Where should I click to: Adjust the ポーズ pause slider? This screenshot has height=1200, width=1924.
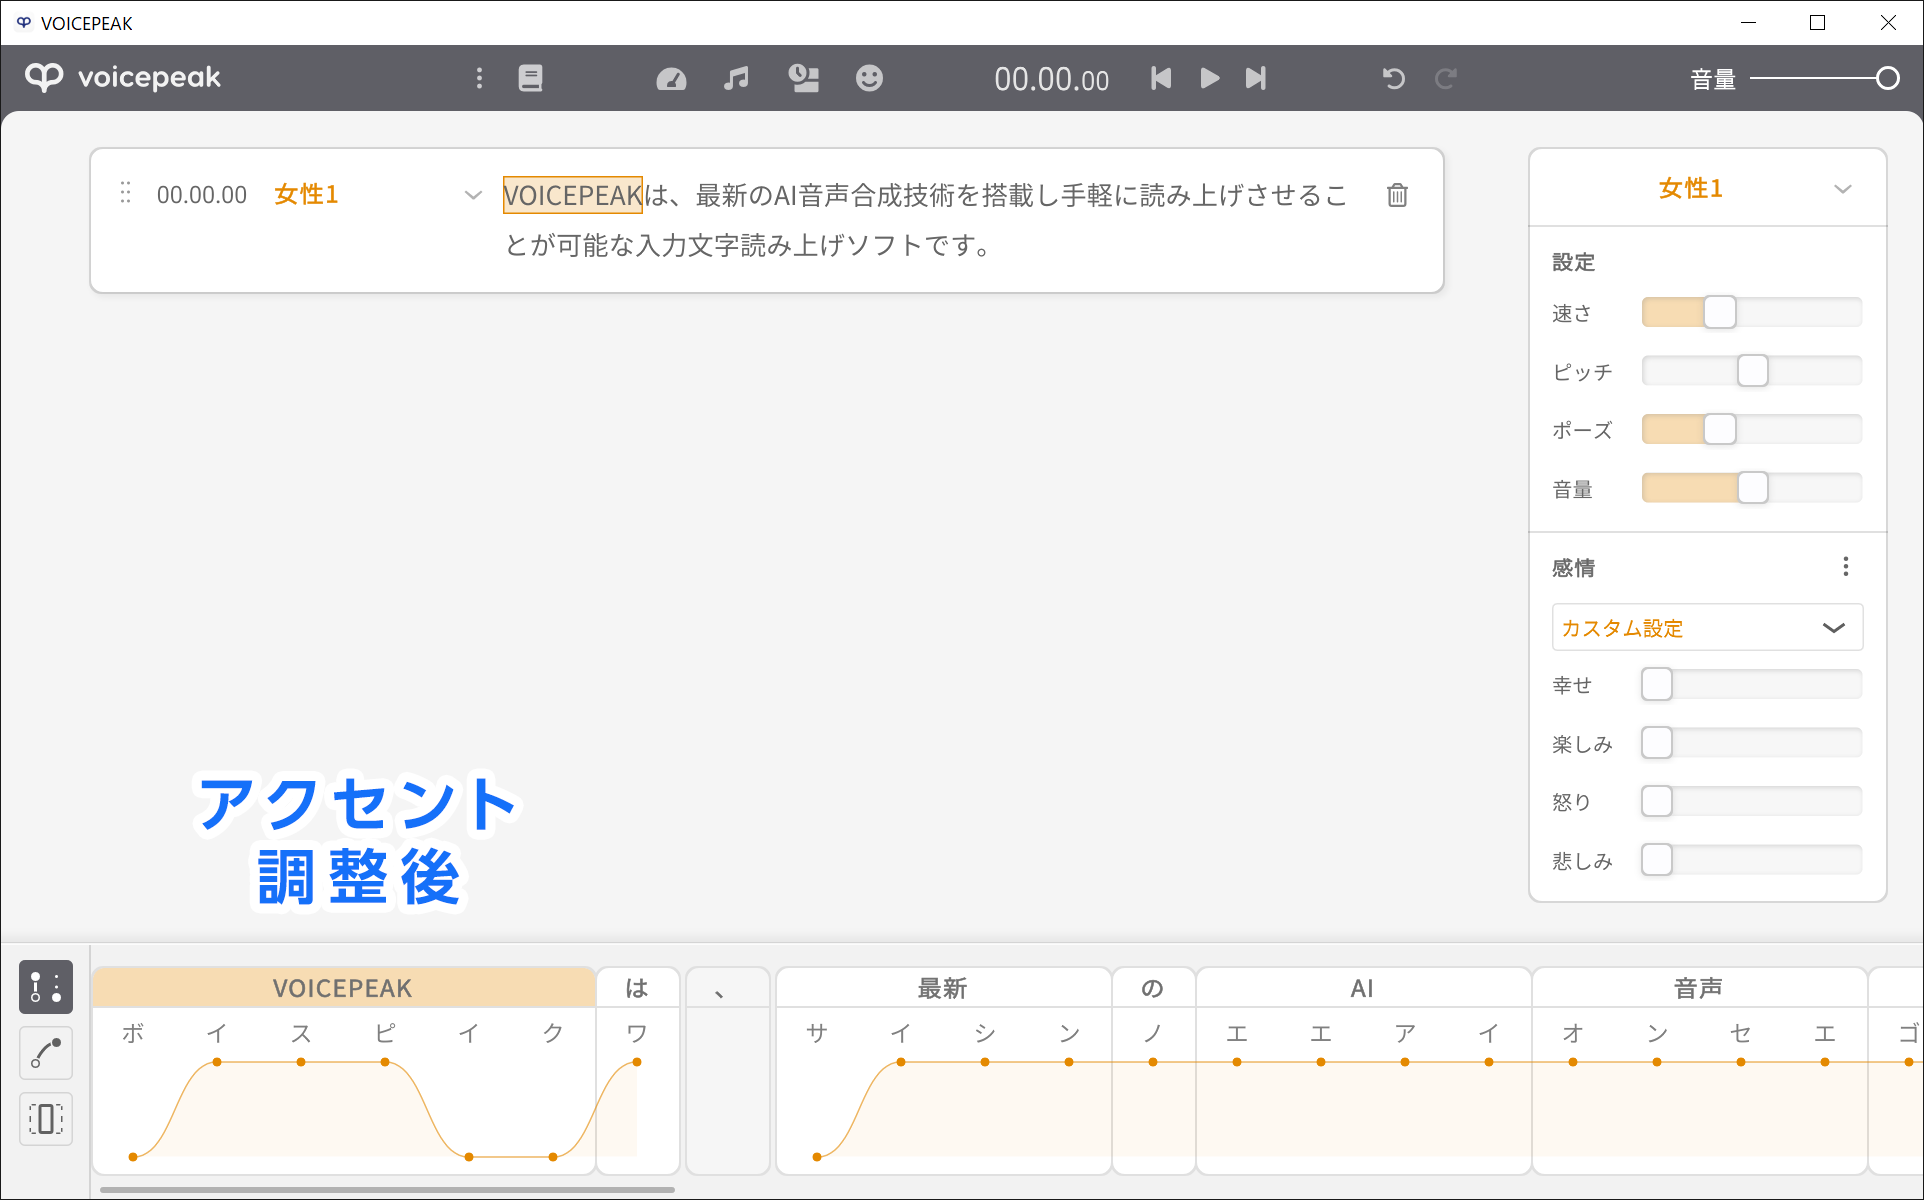click(1752, 429)
